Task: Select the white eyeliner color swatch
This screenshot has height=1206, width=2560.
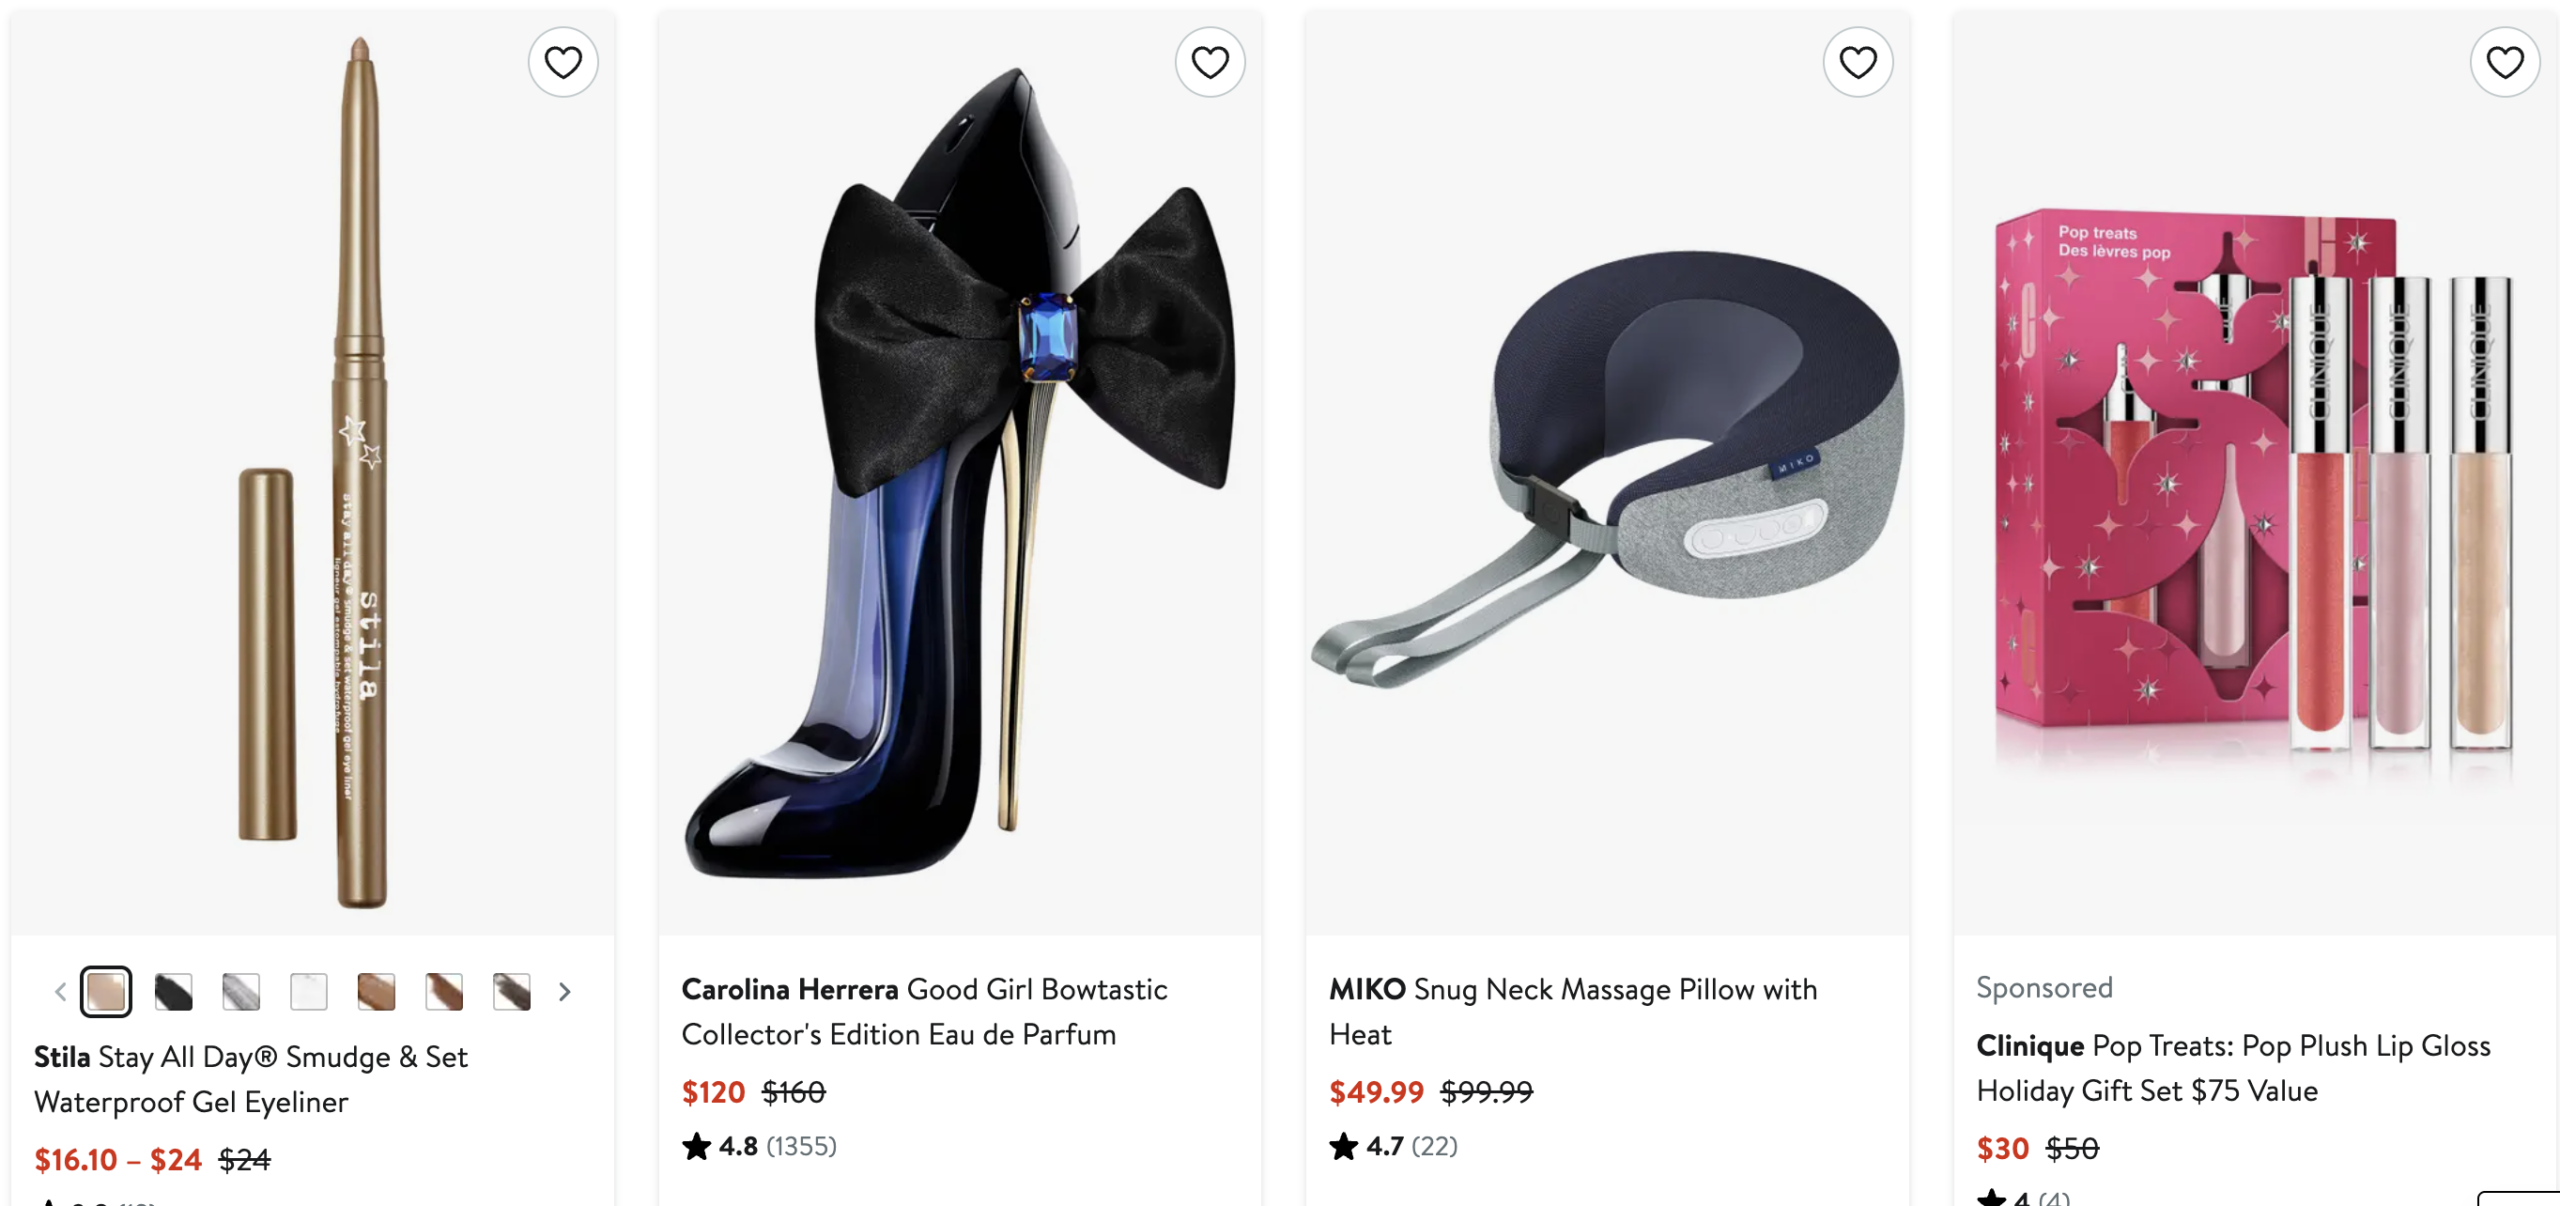Action: (309, 992)
